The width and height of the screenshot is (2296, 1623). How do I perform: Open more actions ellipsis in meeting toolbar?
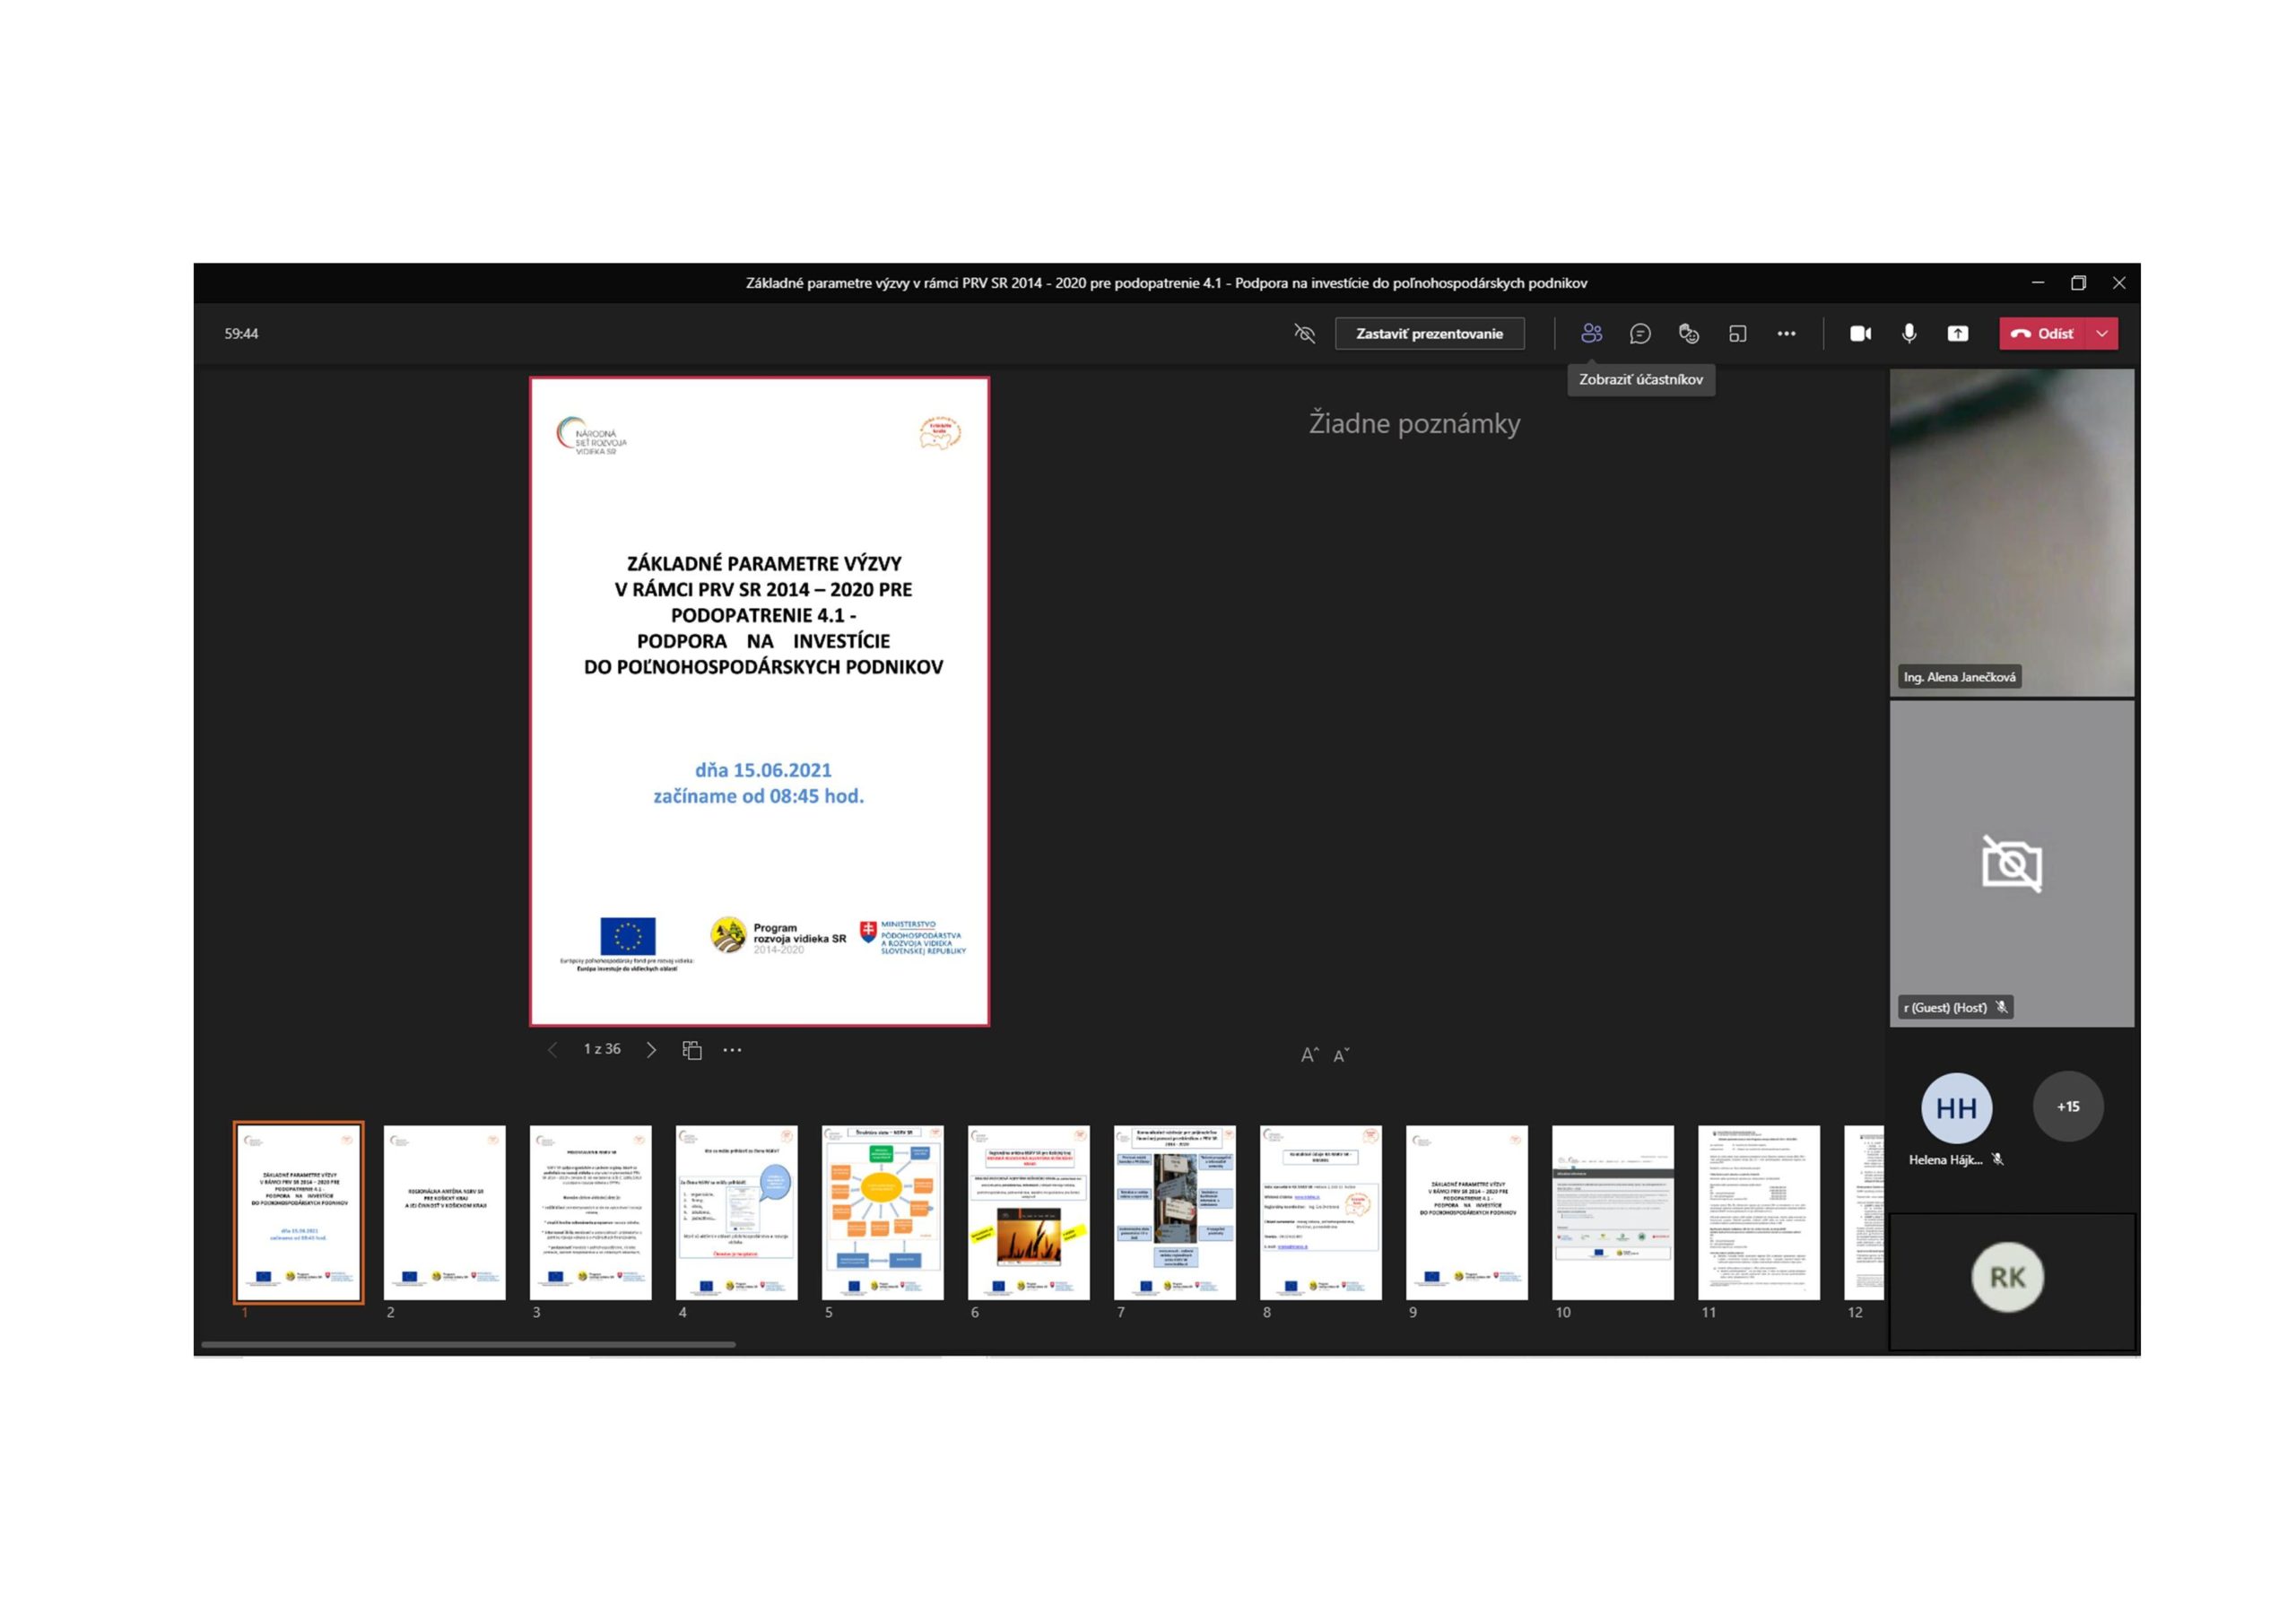(x=1786, y=333)
